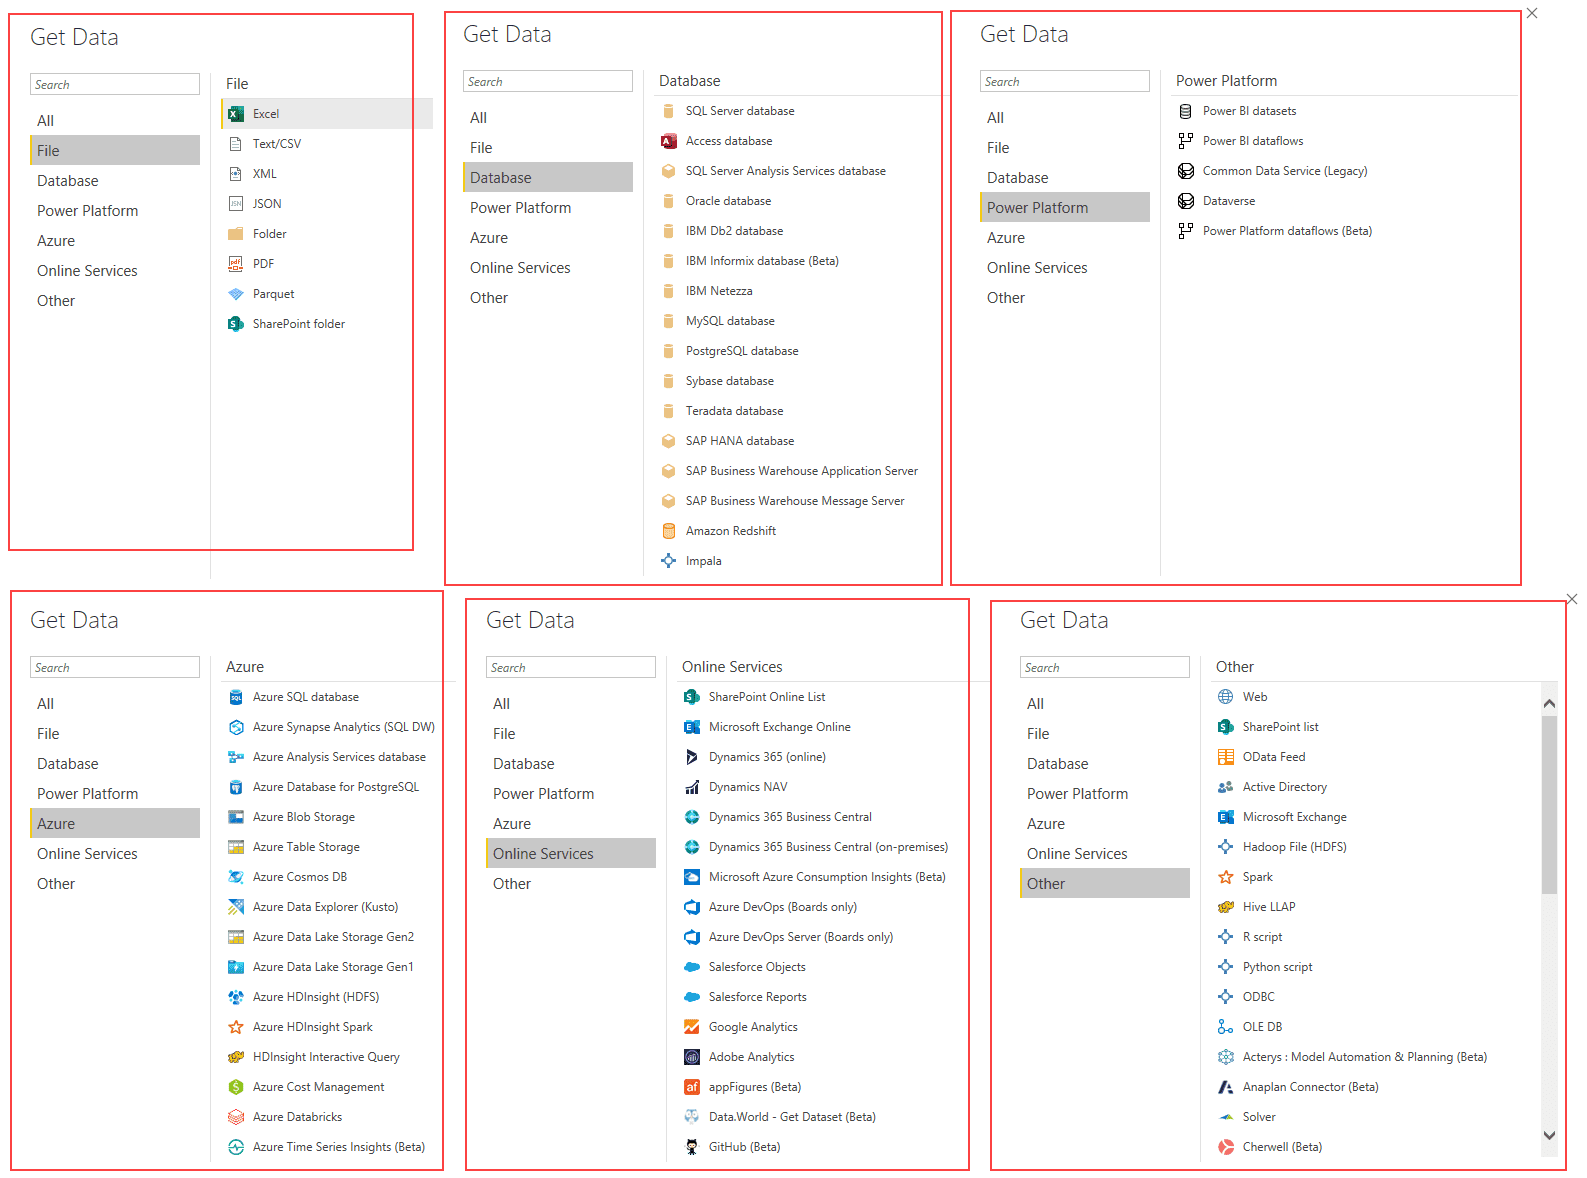The height and width of the screenshot is (1178, 1587).
Task: Click the Active Directory icon
Action: [x=1226, y=787]
